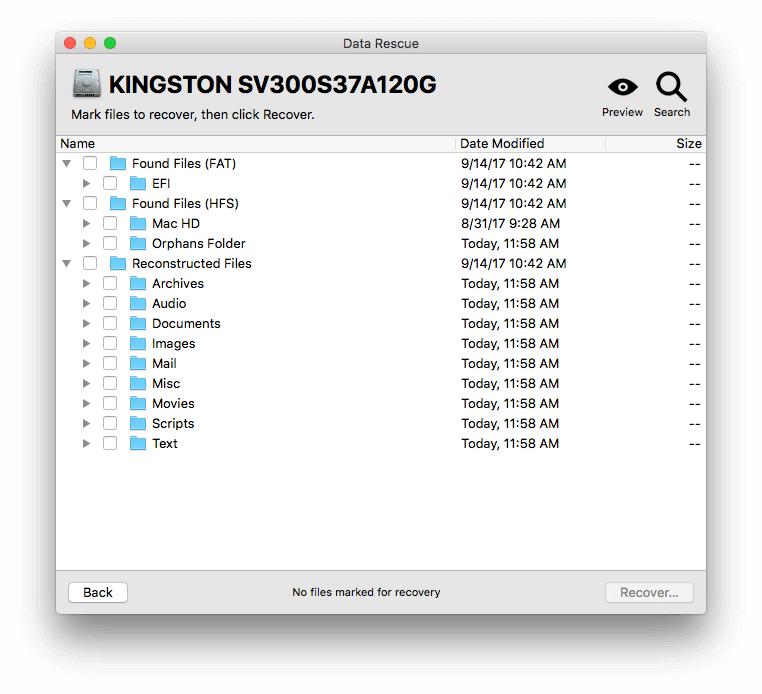Check the Reconstructed Files checkbox
The image size is (762, 694).
(x=90, y=263)
